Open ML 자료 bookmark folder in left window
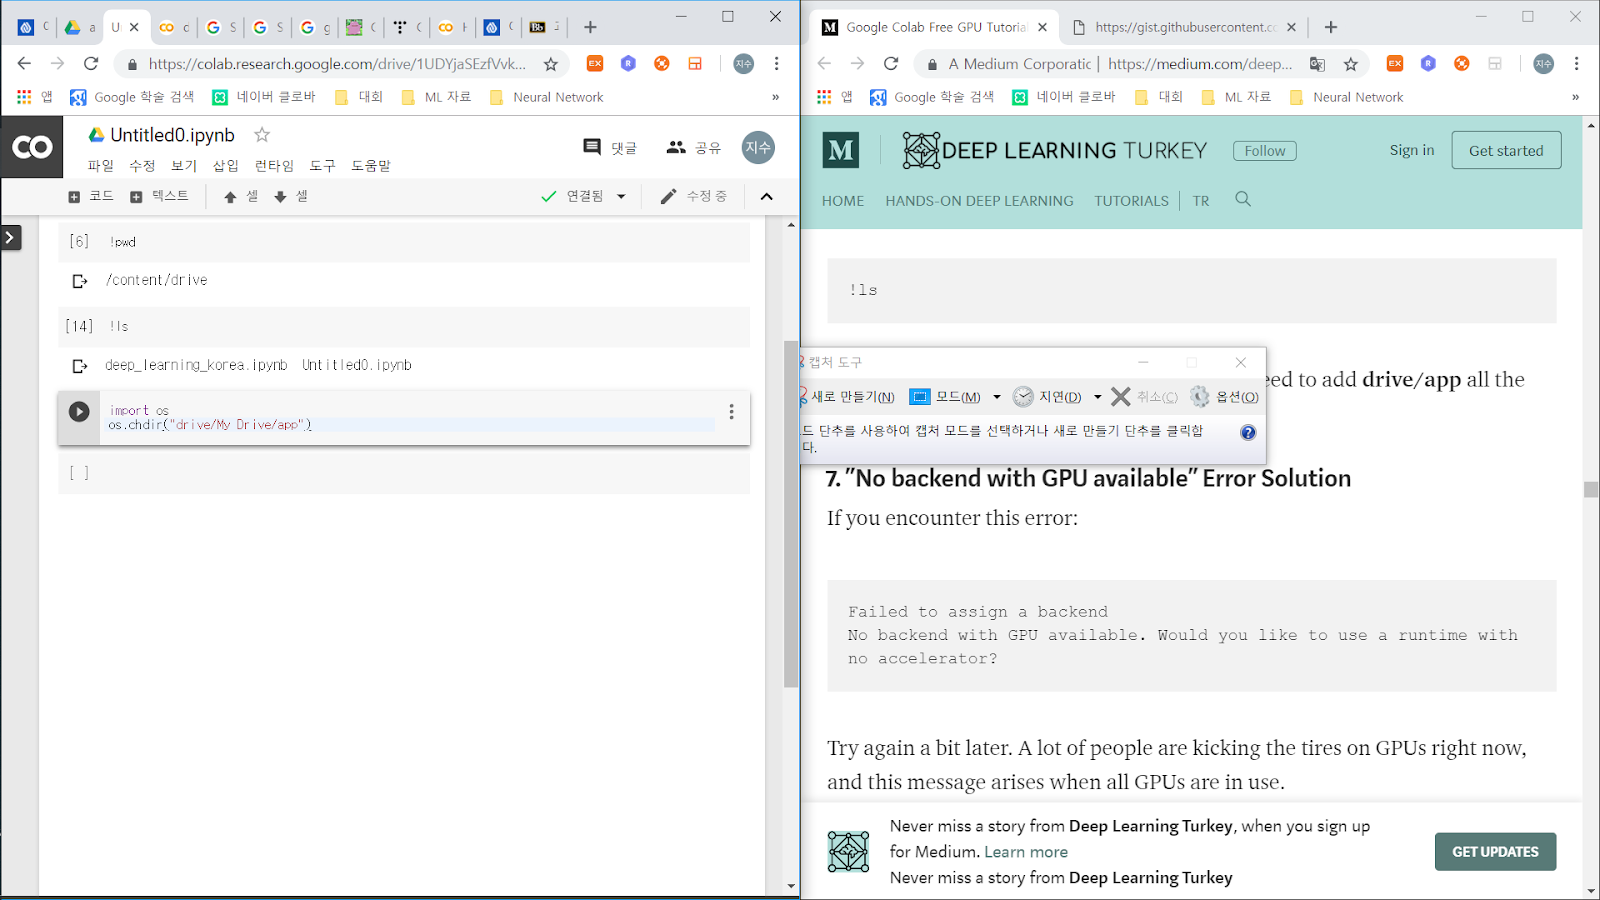 pos(436,97)
